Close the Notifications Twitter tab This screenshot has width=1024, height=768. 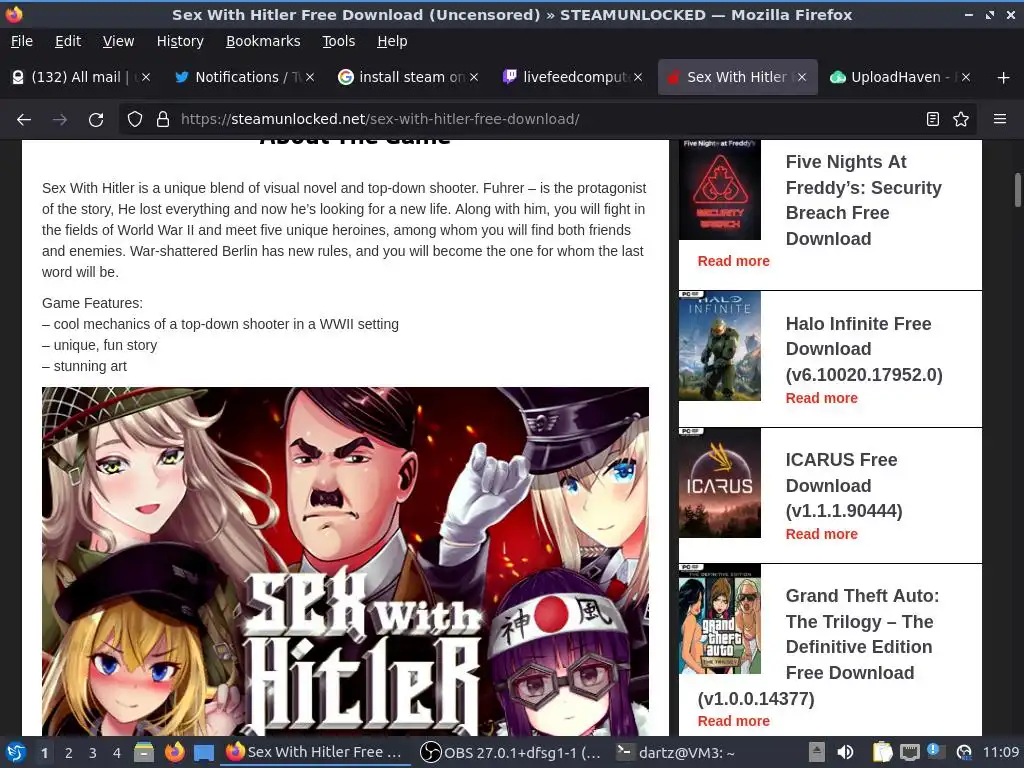point(310,77)
